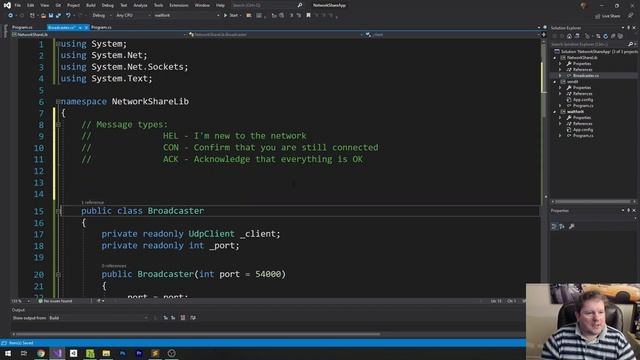
Task: Click the Solution Explorer search magnifier icon
Action: click(x=630, y=44)
